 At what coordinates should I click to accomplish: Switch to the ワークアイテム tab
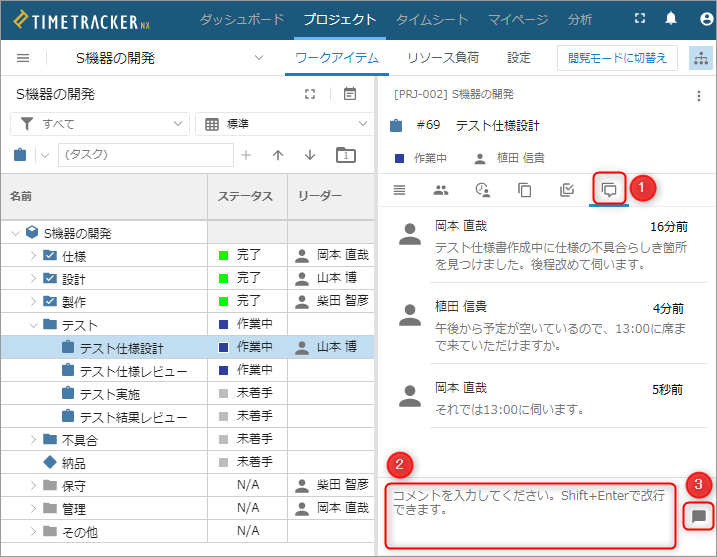coord(337,58)
